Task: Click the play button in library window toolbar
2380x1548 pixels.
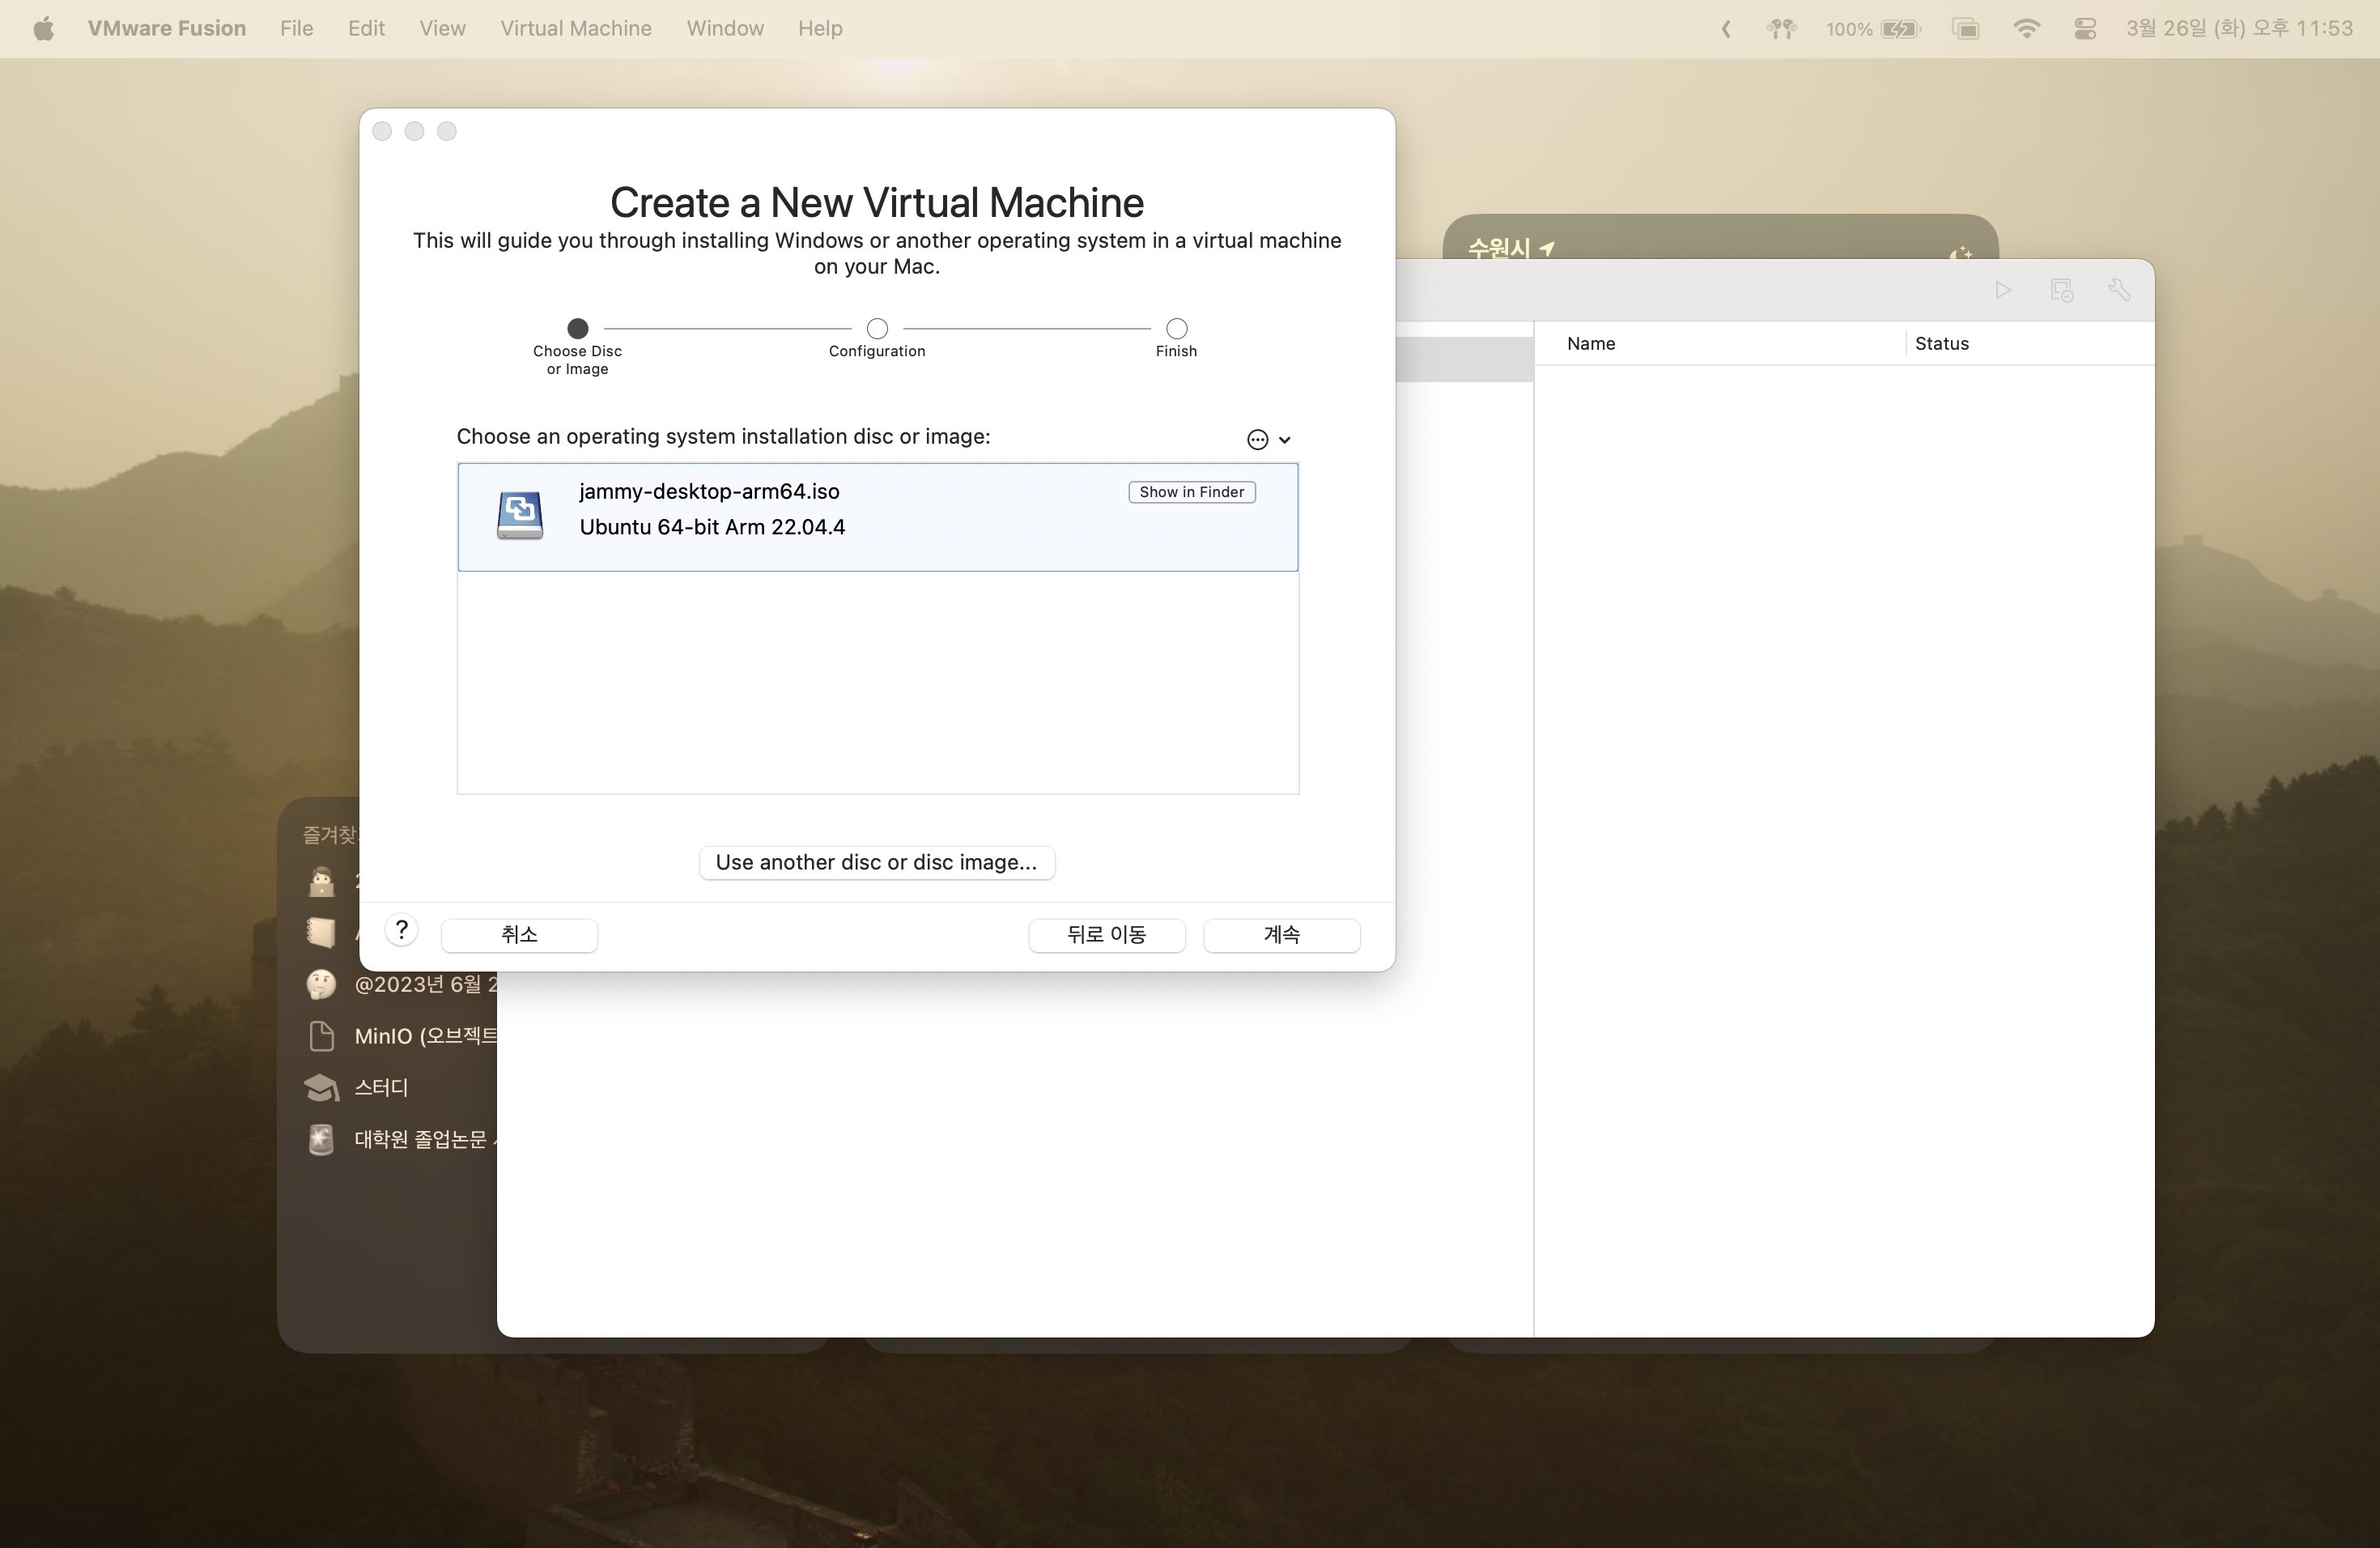Action: click(2003, 290)
